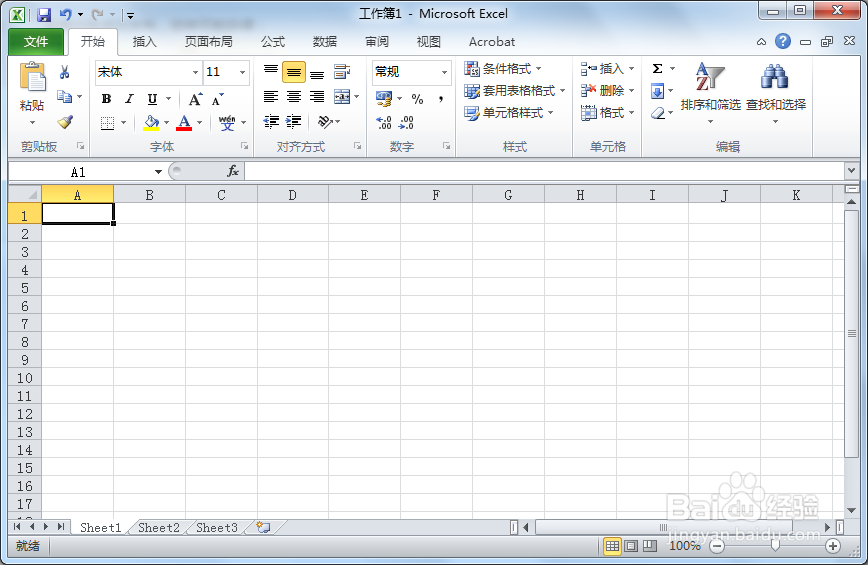Viewport: 868px width, 565px height.
Task: Click 删除 delete cells button
Action: point(607,91)
